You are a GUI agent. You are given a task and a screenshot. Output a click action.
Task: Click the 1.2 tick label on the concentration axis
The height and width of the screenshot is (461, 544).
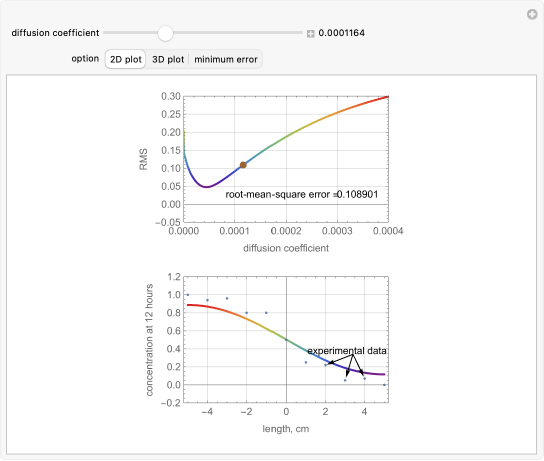click(x=174, y=277)
